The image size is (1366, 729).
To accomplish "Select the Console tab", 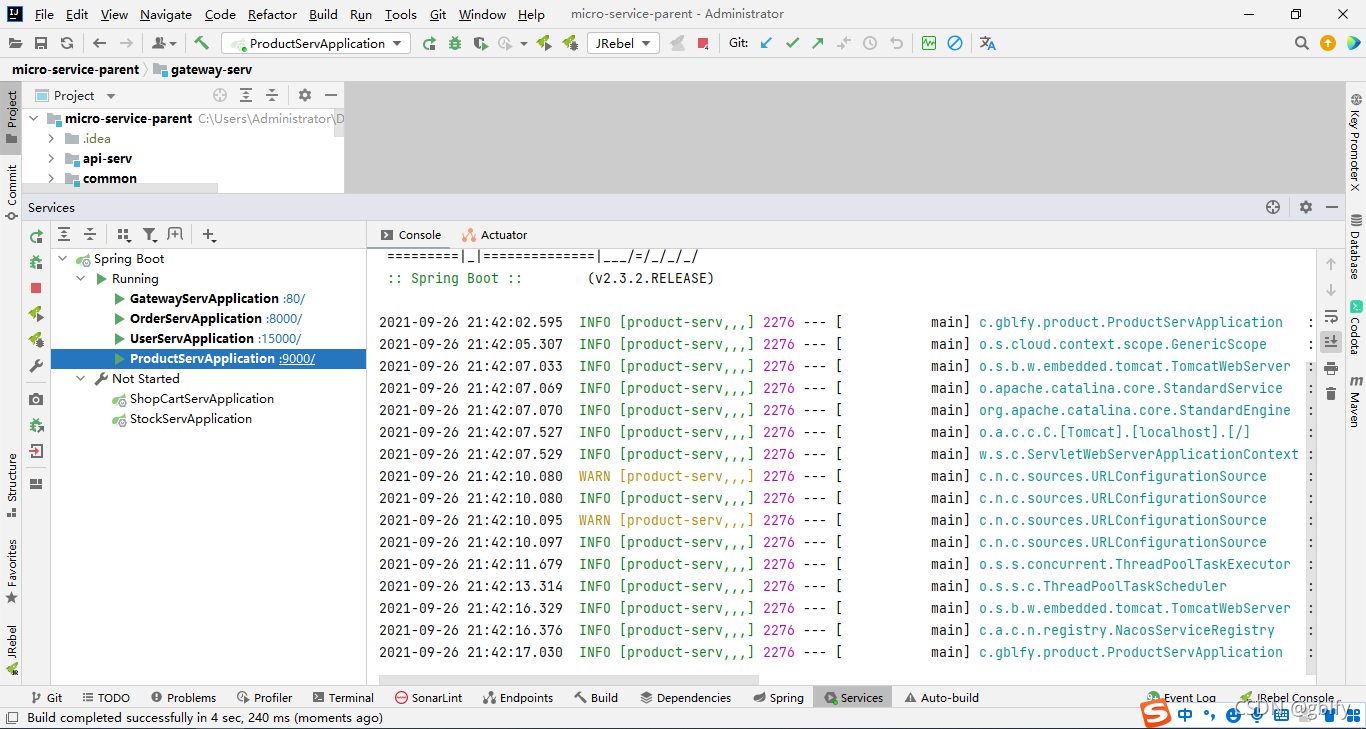I will click(x=411, y=235).
